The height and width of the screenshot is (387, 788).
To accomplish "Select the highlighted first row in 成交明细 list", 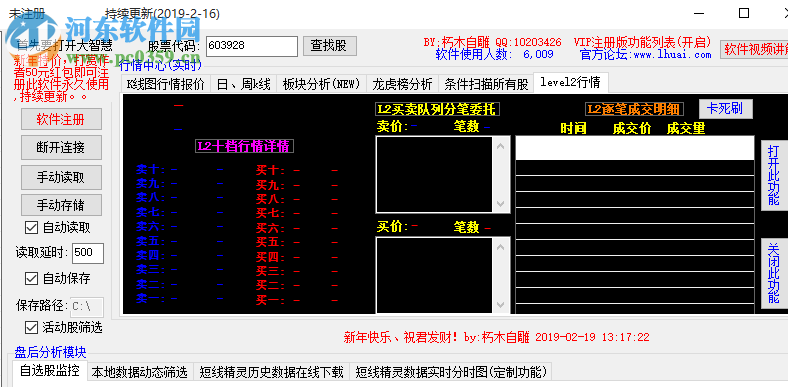I will tap(635, 148).
